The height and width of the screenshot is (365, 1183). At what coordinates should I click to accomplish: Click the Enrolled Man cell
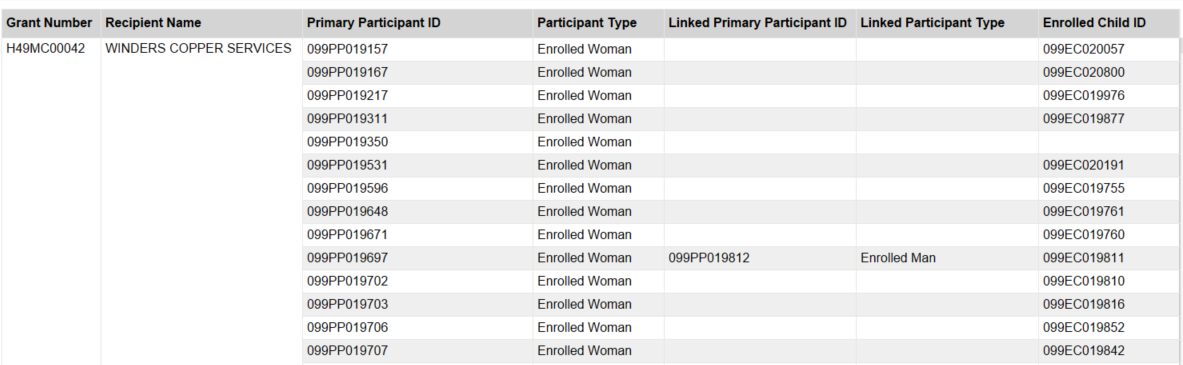(x=898, y=258)
